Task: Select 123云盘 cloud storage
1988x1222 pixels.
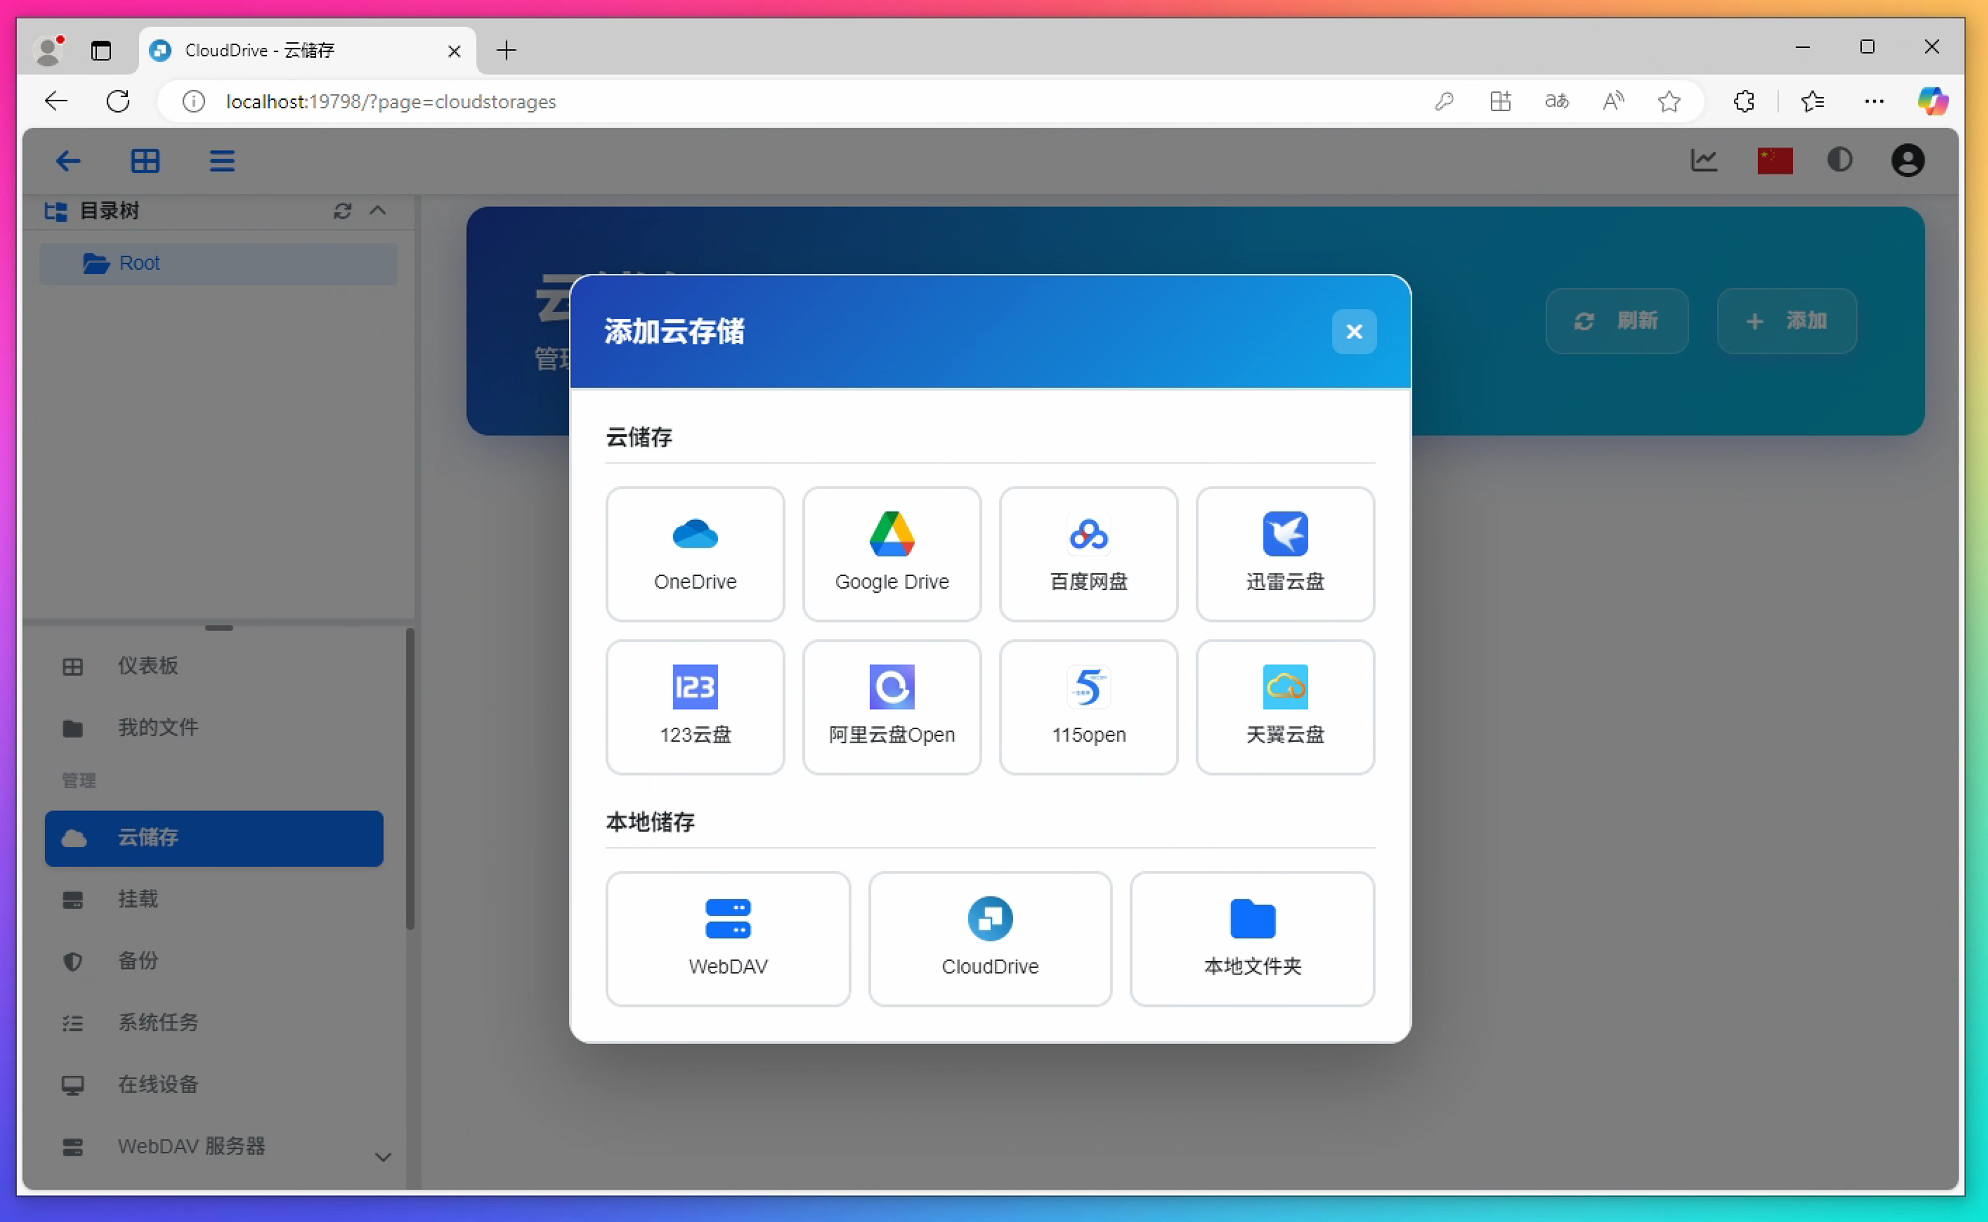Action: (x=695, y=707)
